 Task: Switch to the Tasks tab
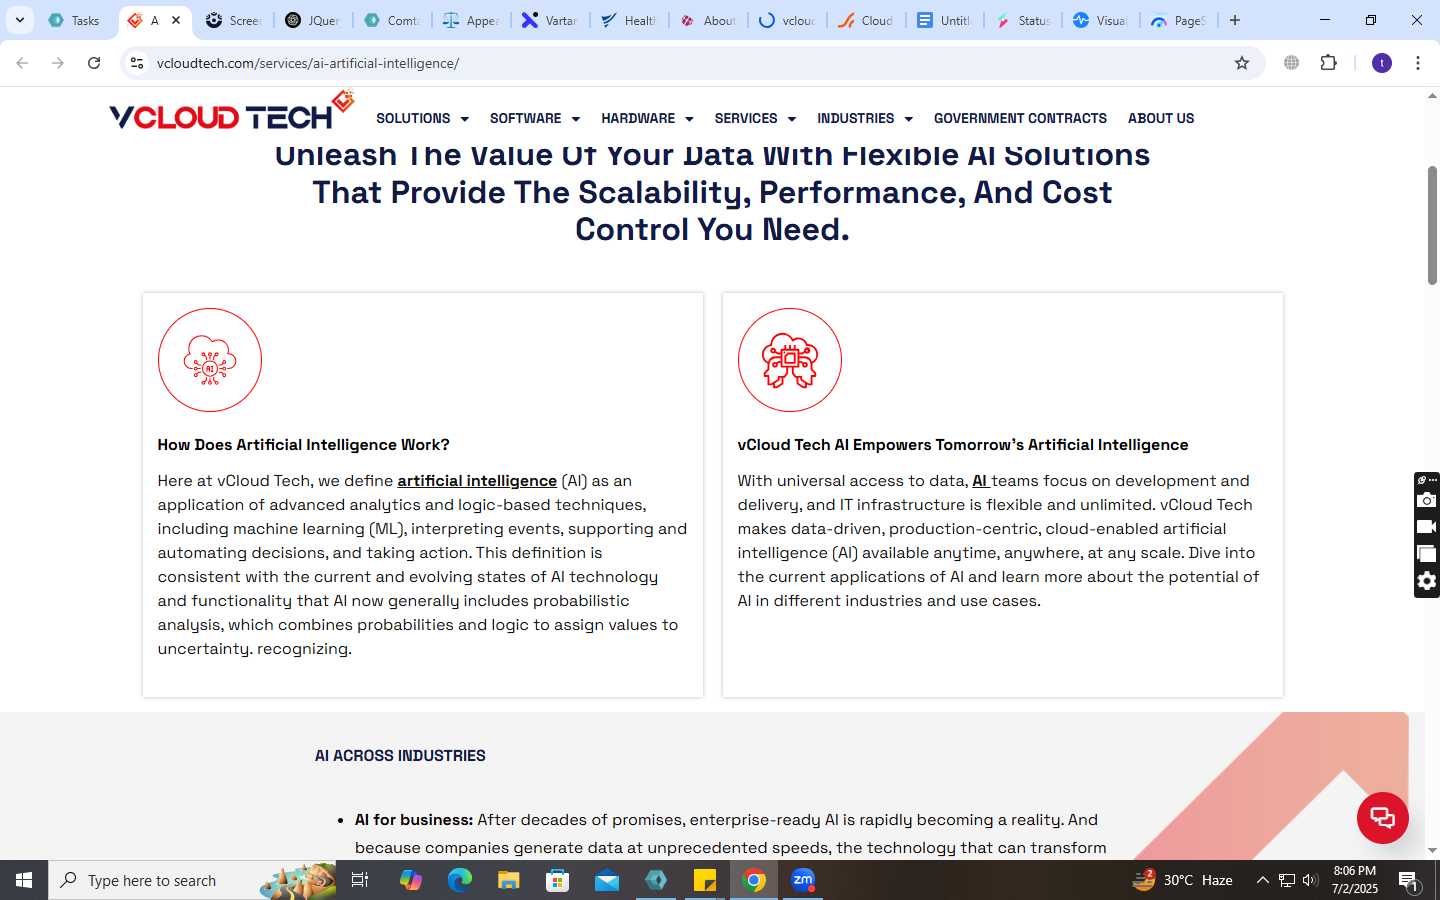point(75,20)
